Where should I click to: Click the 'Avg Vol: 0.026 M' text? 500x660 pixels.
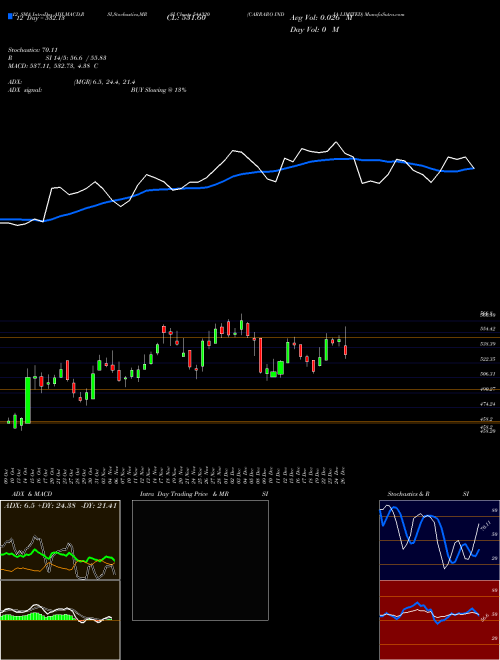(320, 18)
